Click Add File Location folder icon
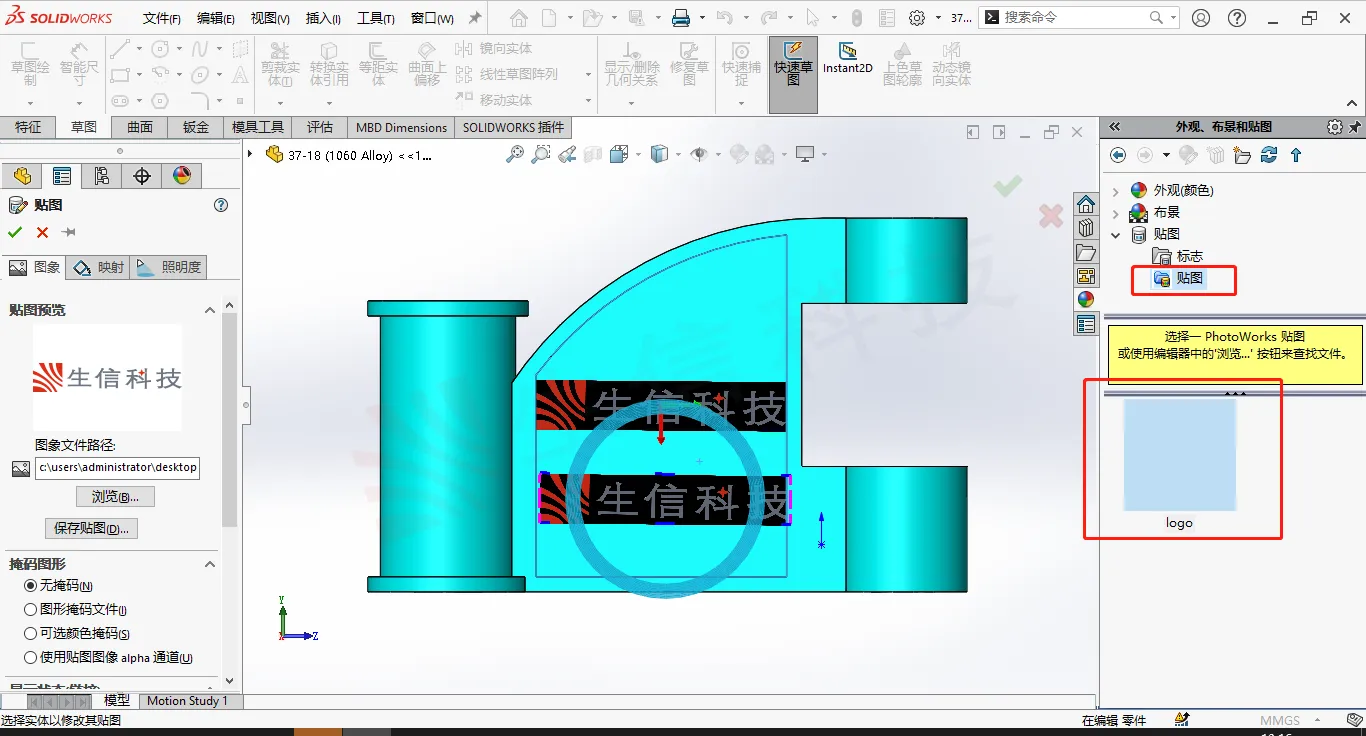The image size is (1366, 736). click(1242, 155)
